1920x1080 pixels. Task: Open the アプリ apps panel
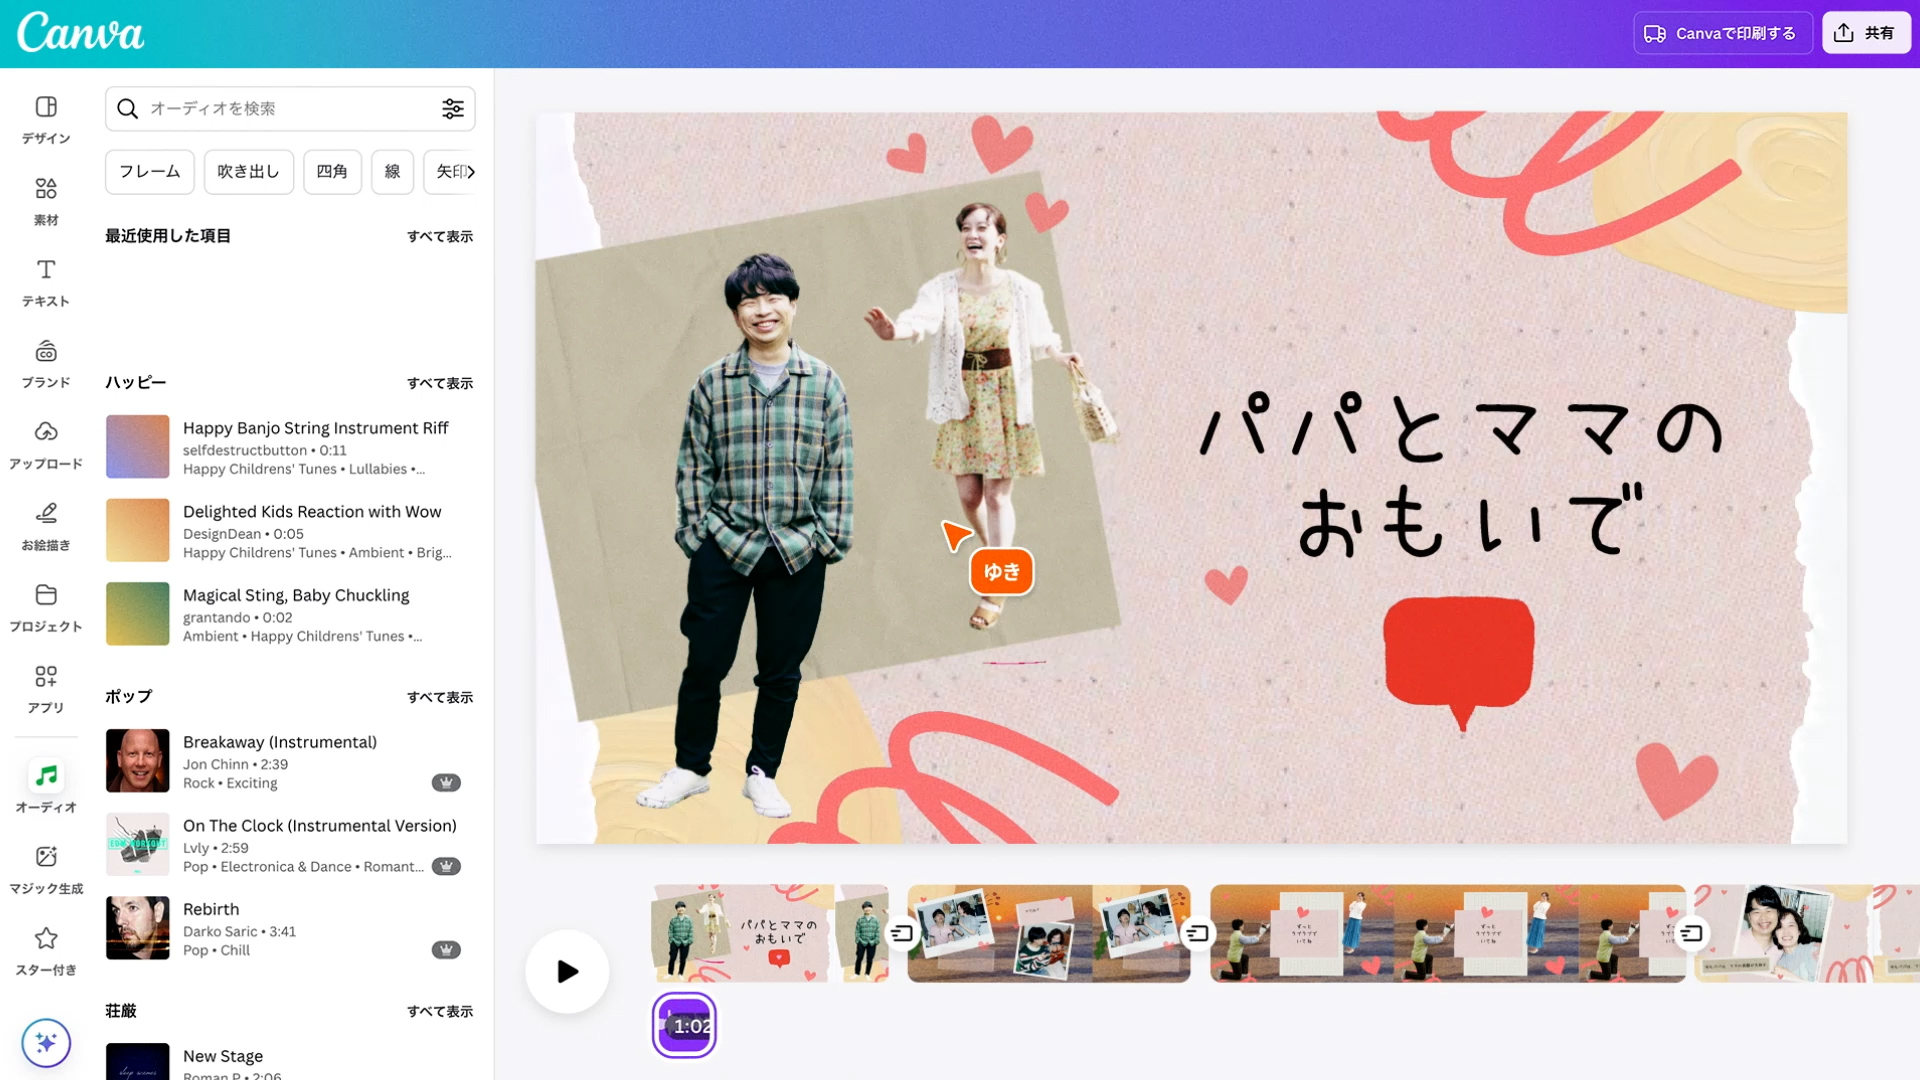(x=46, y=689)
